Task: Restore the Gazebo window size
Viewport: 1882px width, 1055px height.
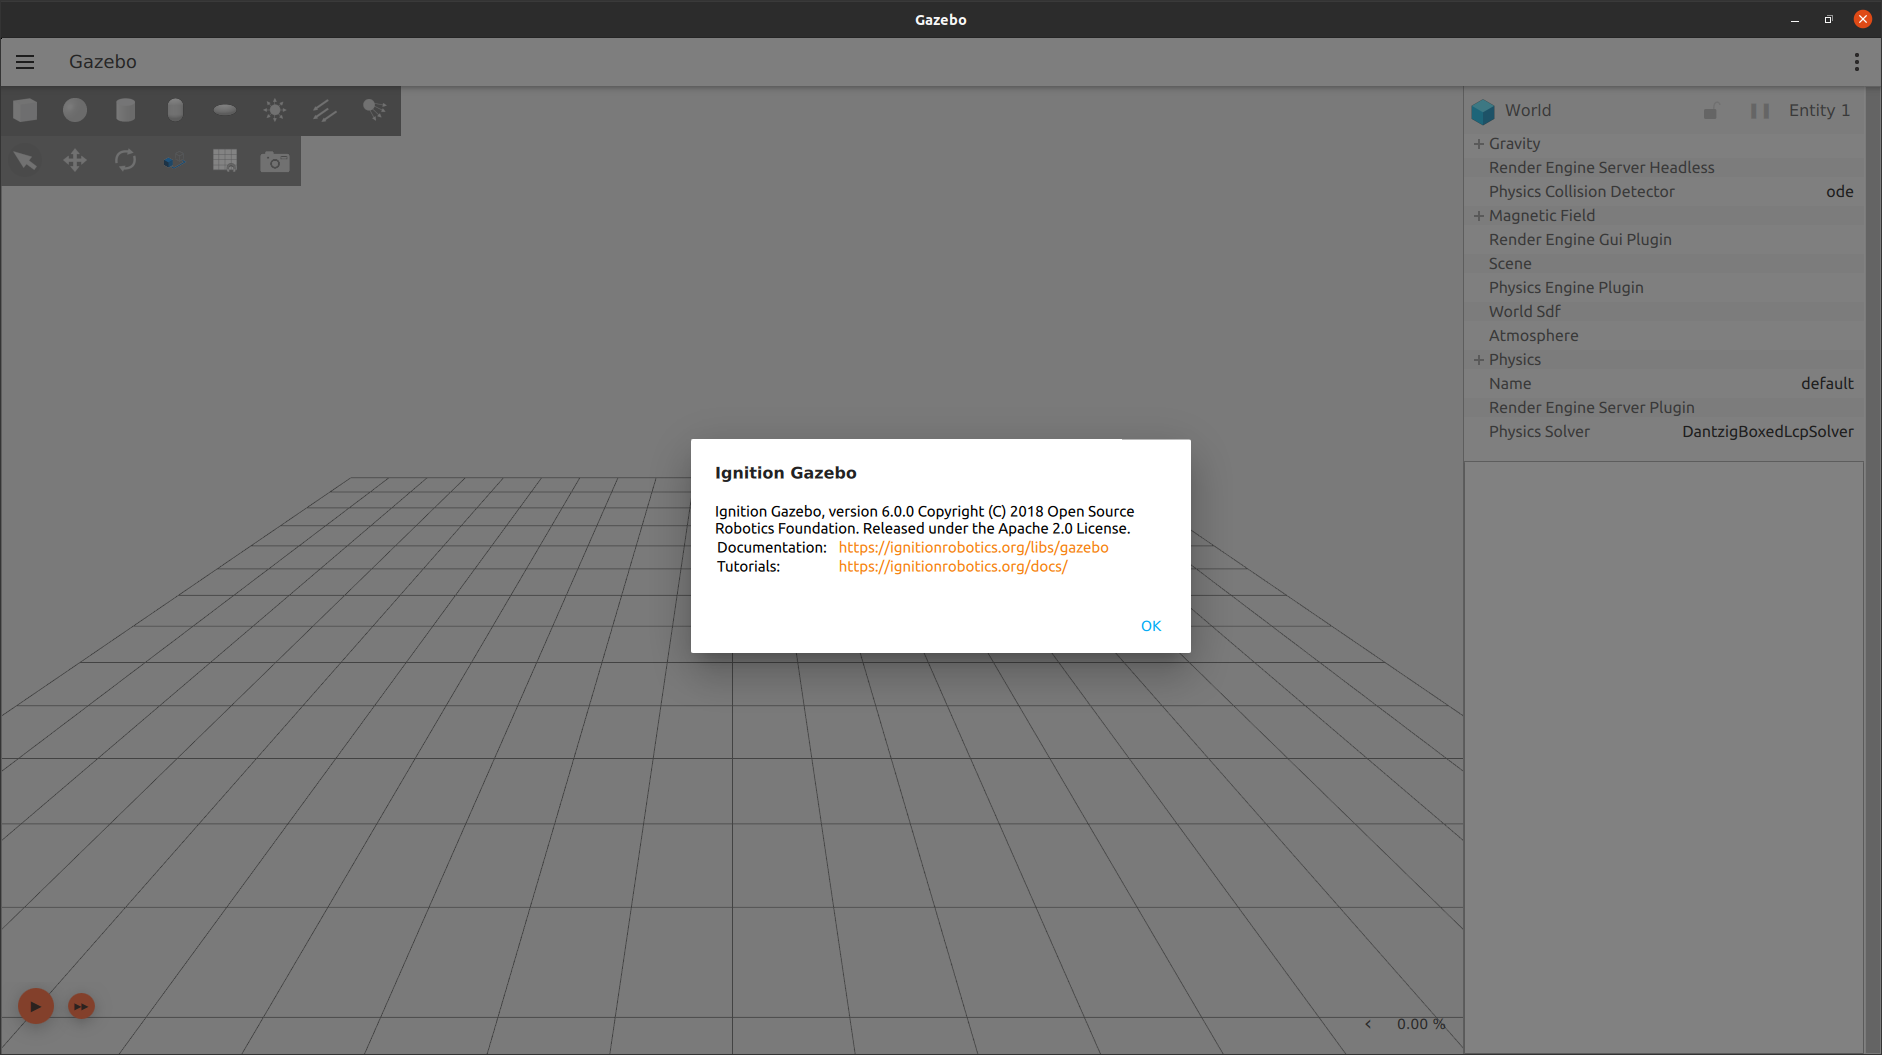Action: tap(1828, 20)
